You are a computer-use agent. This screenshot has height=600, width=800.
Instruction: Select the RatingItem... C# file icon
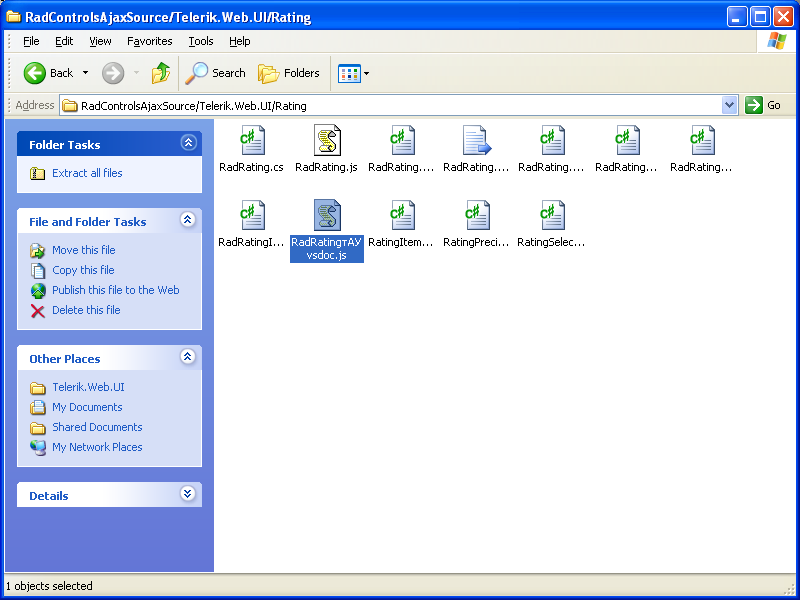[x=403, y=215]
